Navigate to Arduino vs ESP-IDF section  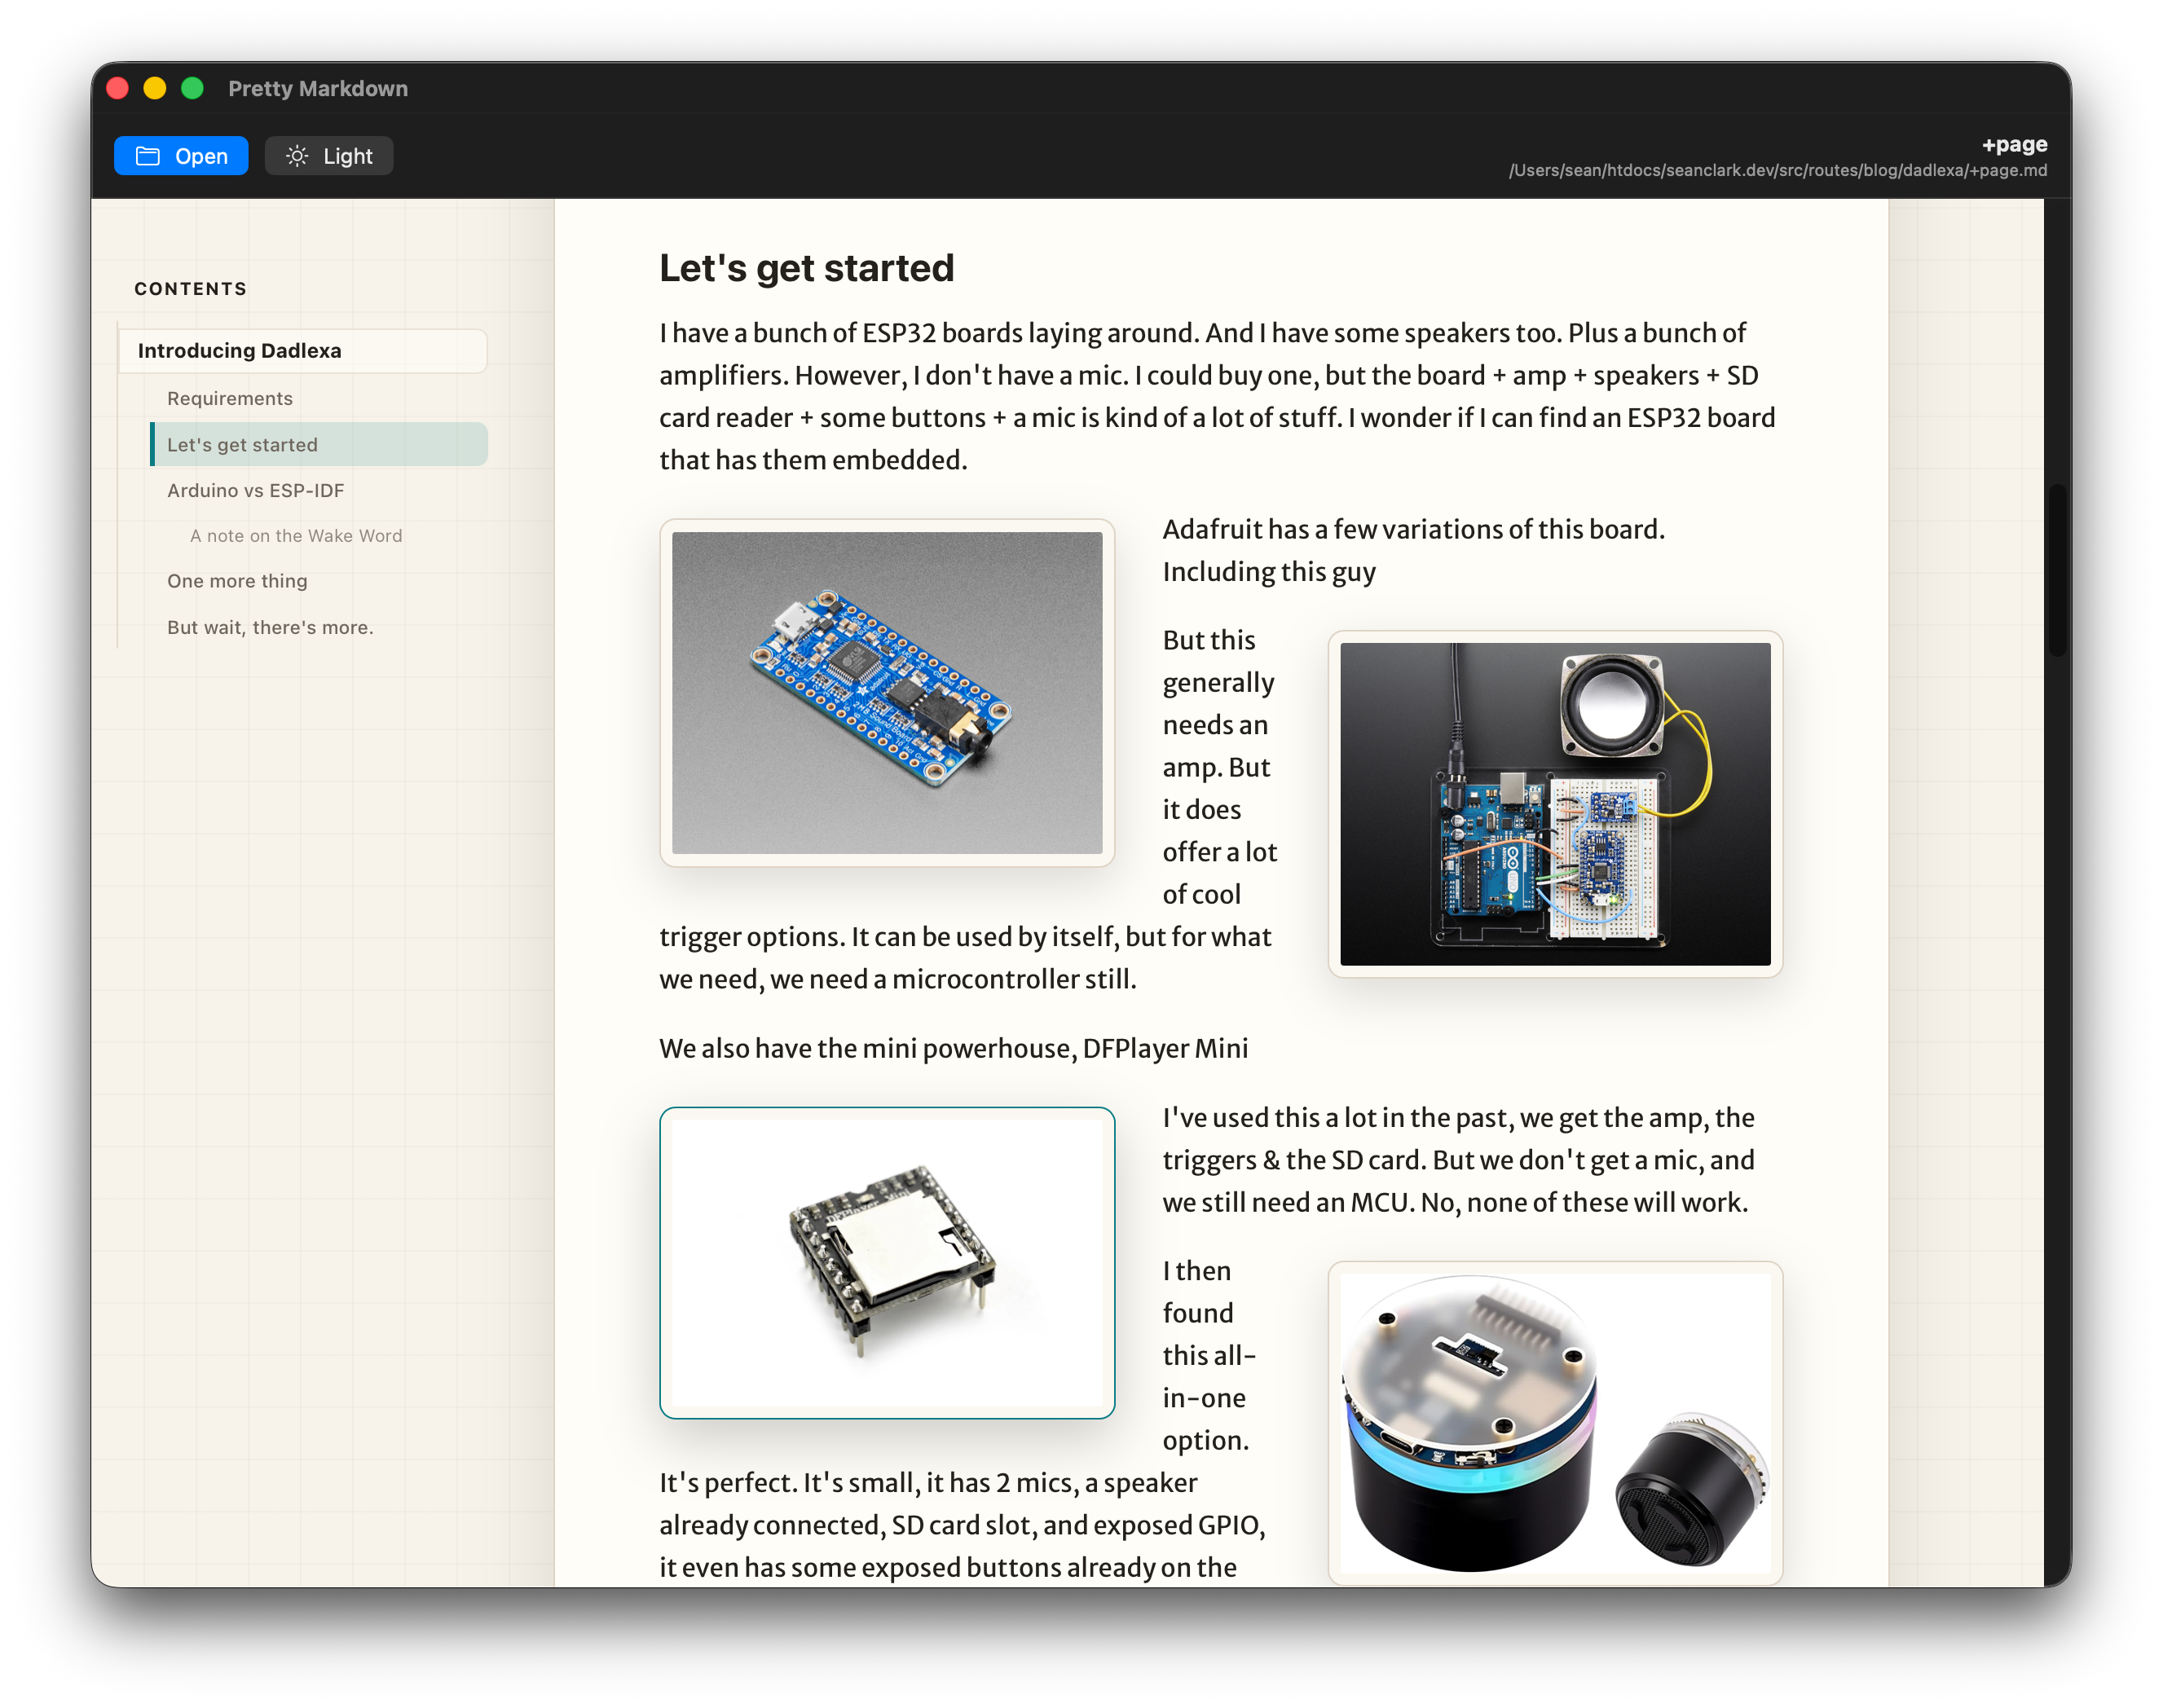click(x=256, y=490)
